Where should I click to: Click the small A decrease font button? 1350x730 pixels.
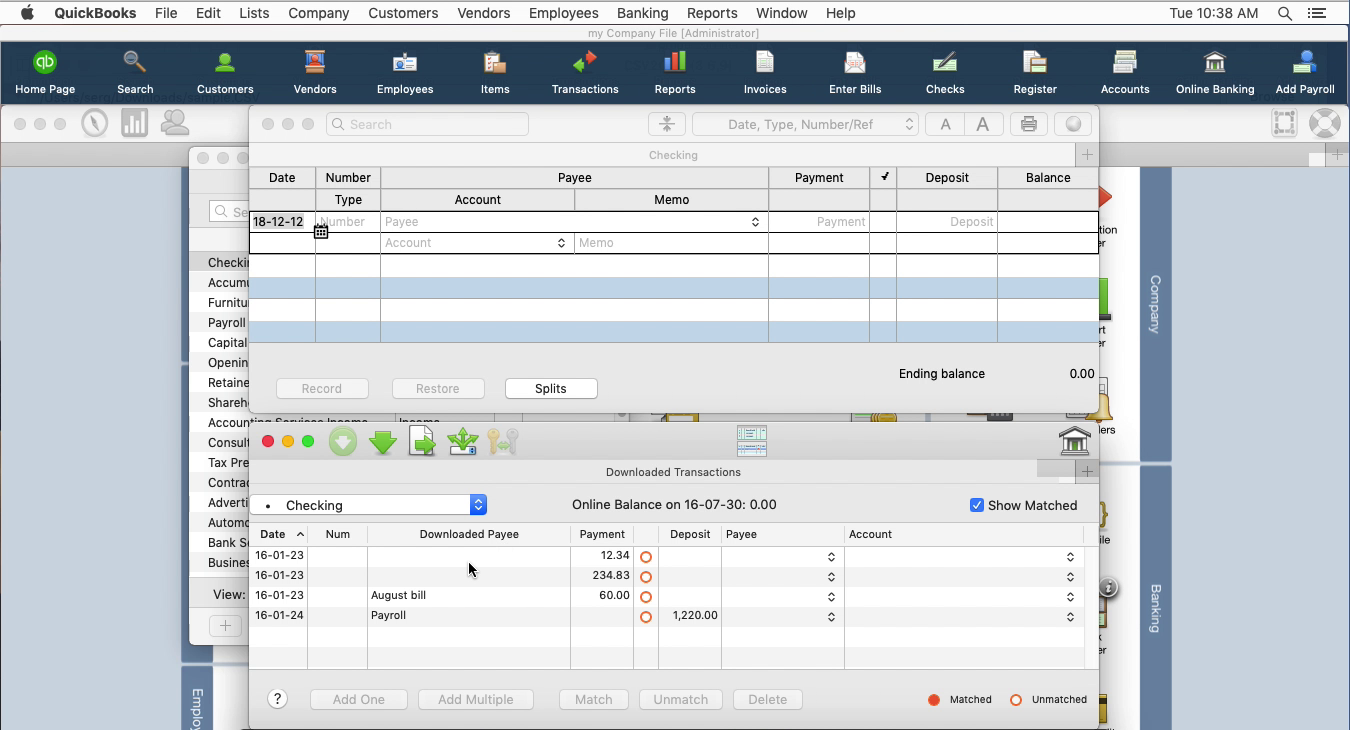tap(945, 124)
